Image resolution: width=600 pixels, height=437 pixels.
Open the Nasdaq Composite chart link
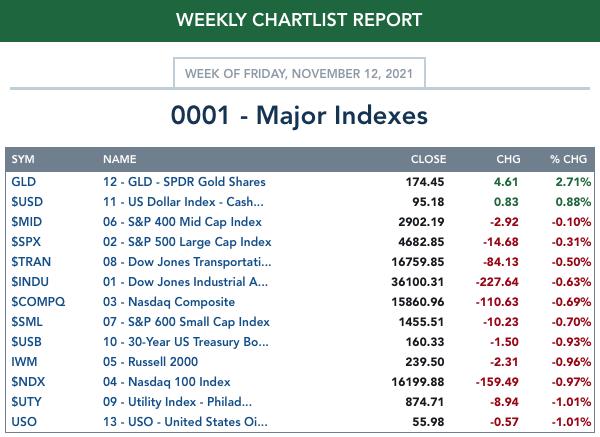(x=169, y=302)
